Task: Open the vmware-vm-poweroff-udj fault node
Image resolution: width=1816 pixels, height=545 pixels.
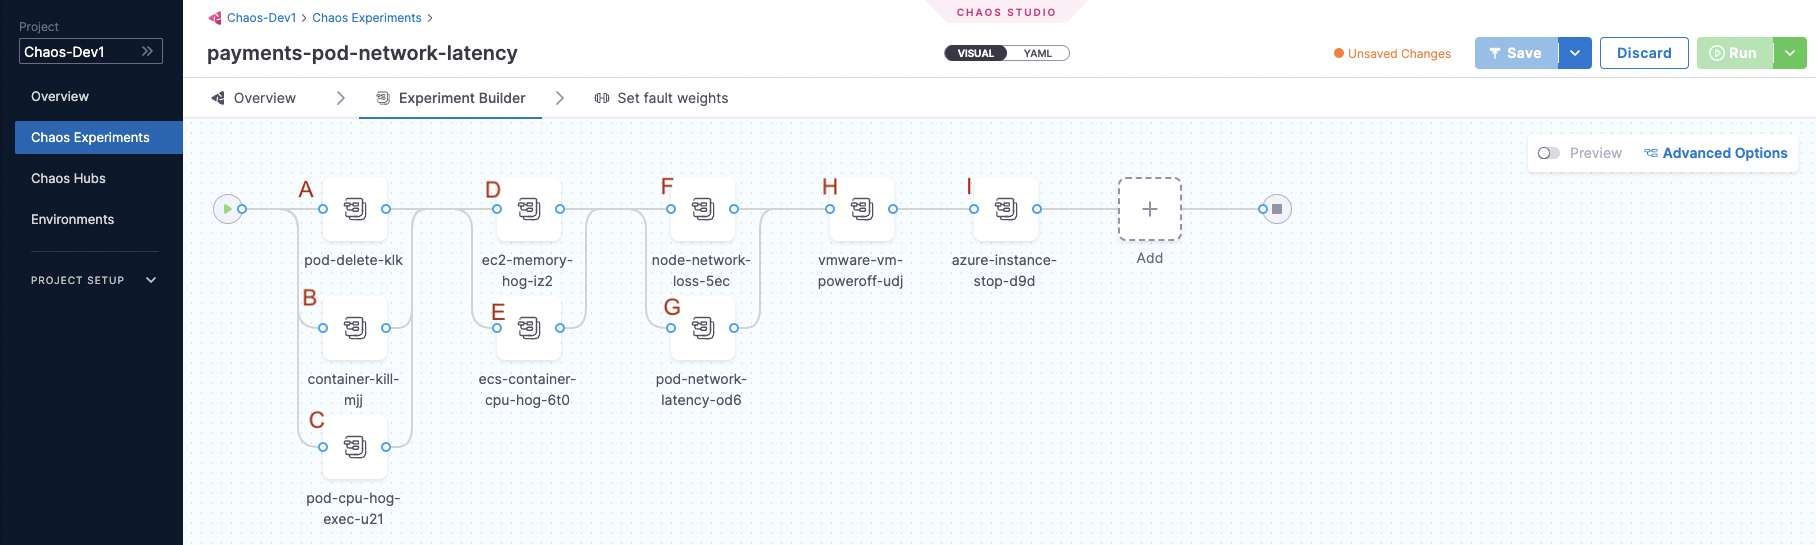Action: click(x=862, y=209)
